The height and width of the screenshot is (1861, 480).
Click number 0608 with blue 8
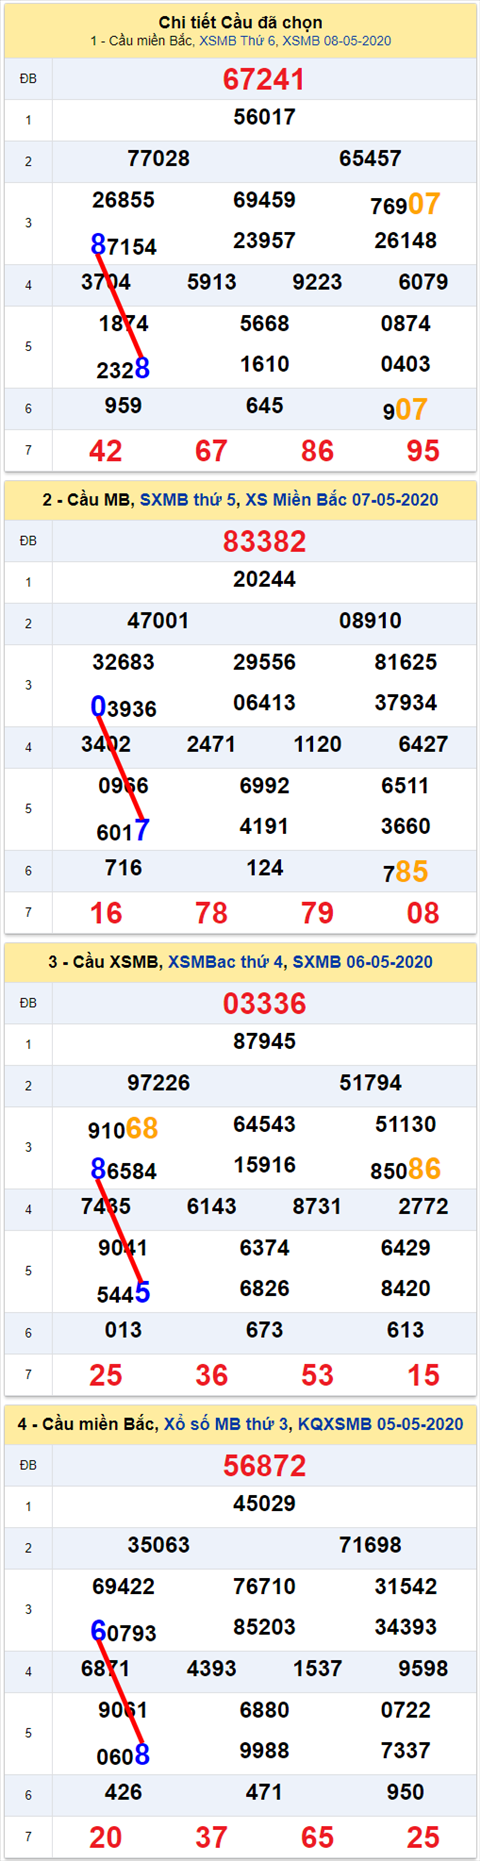123,1756
